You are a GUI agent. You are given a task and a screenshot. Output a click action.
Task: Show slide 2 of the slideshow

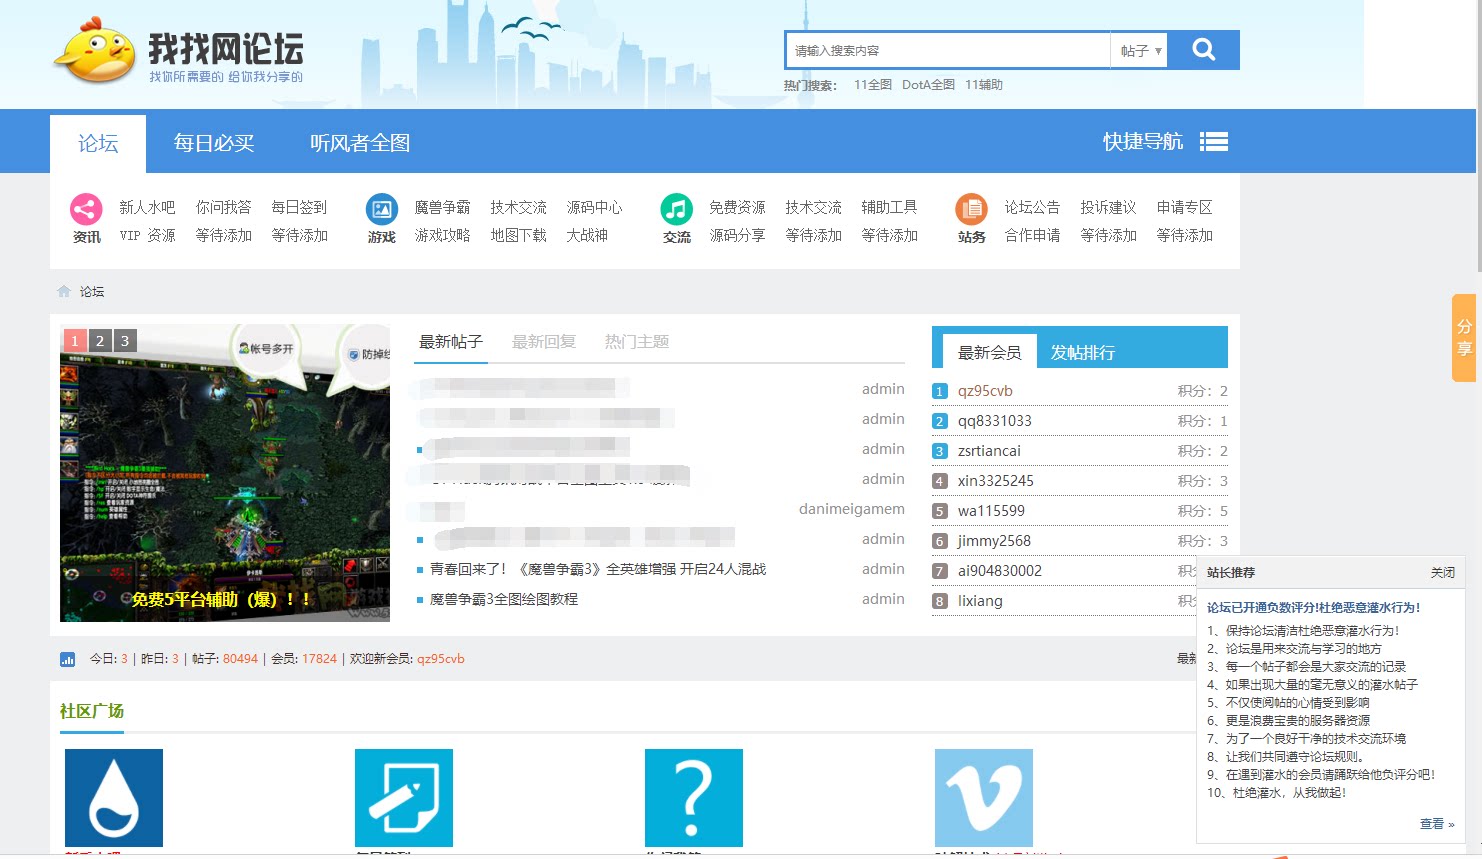click(x=100, y=341)
